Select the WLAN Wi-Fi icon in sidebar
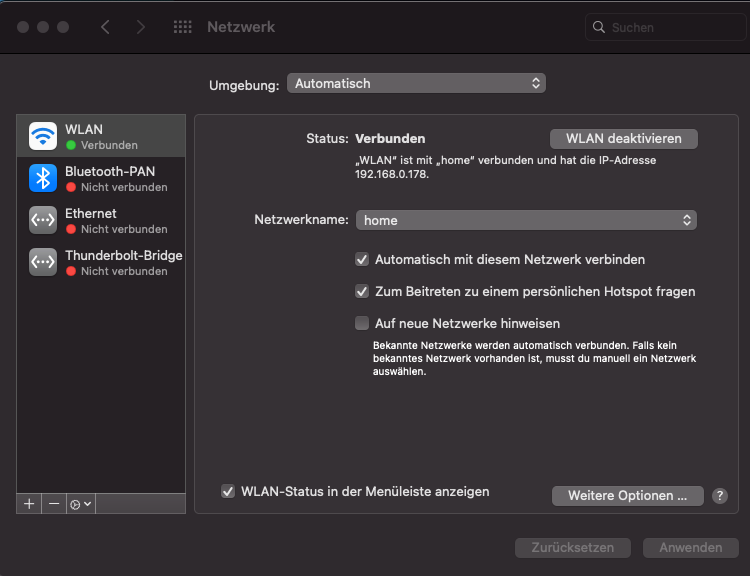The height and width of the screenshot is (576, 750). pyautogui.click(x=43, y=136)
